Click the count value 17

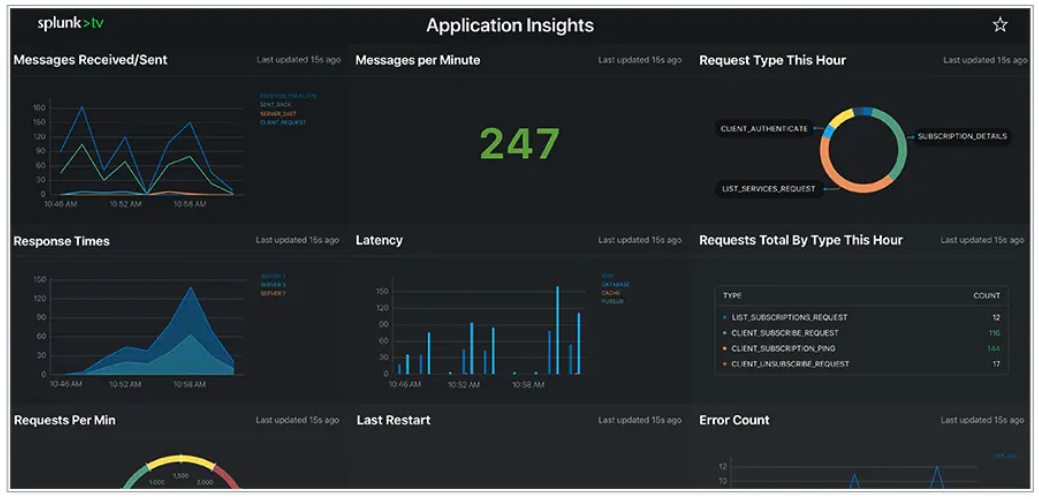(x=997, y=364)
